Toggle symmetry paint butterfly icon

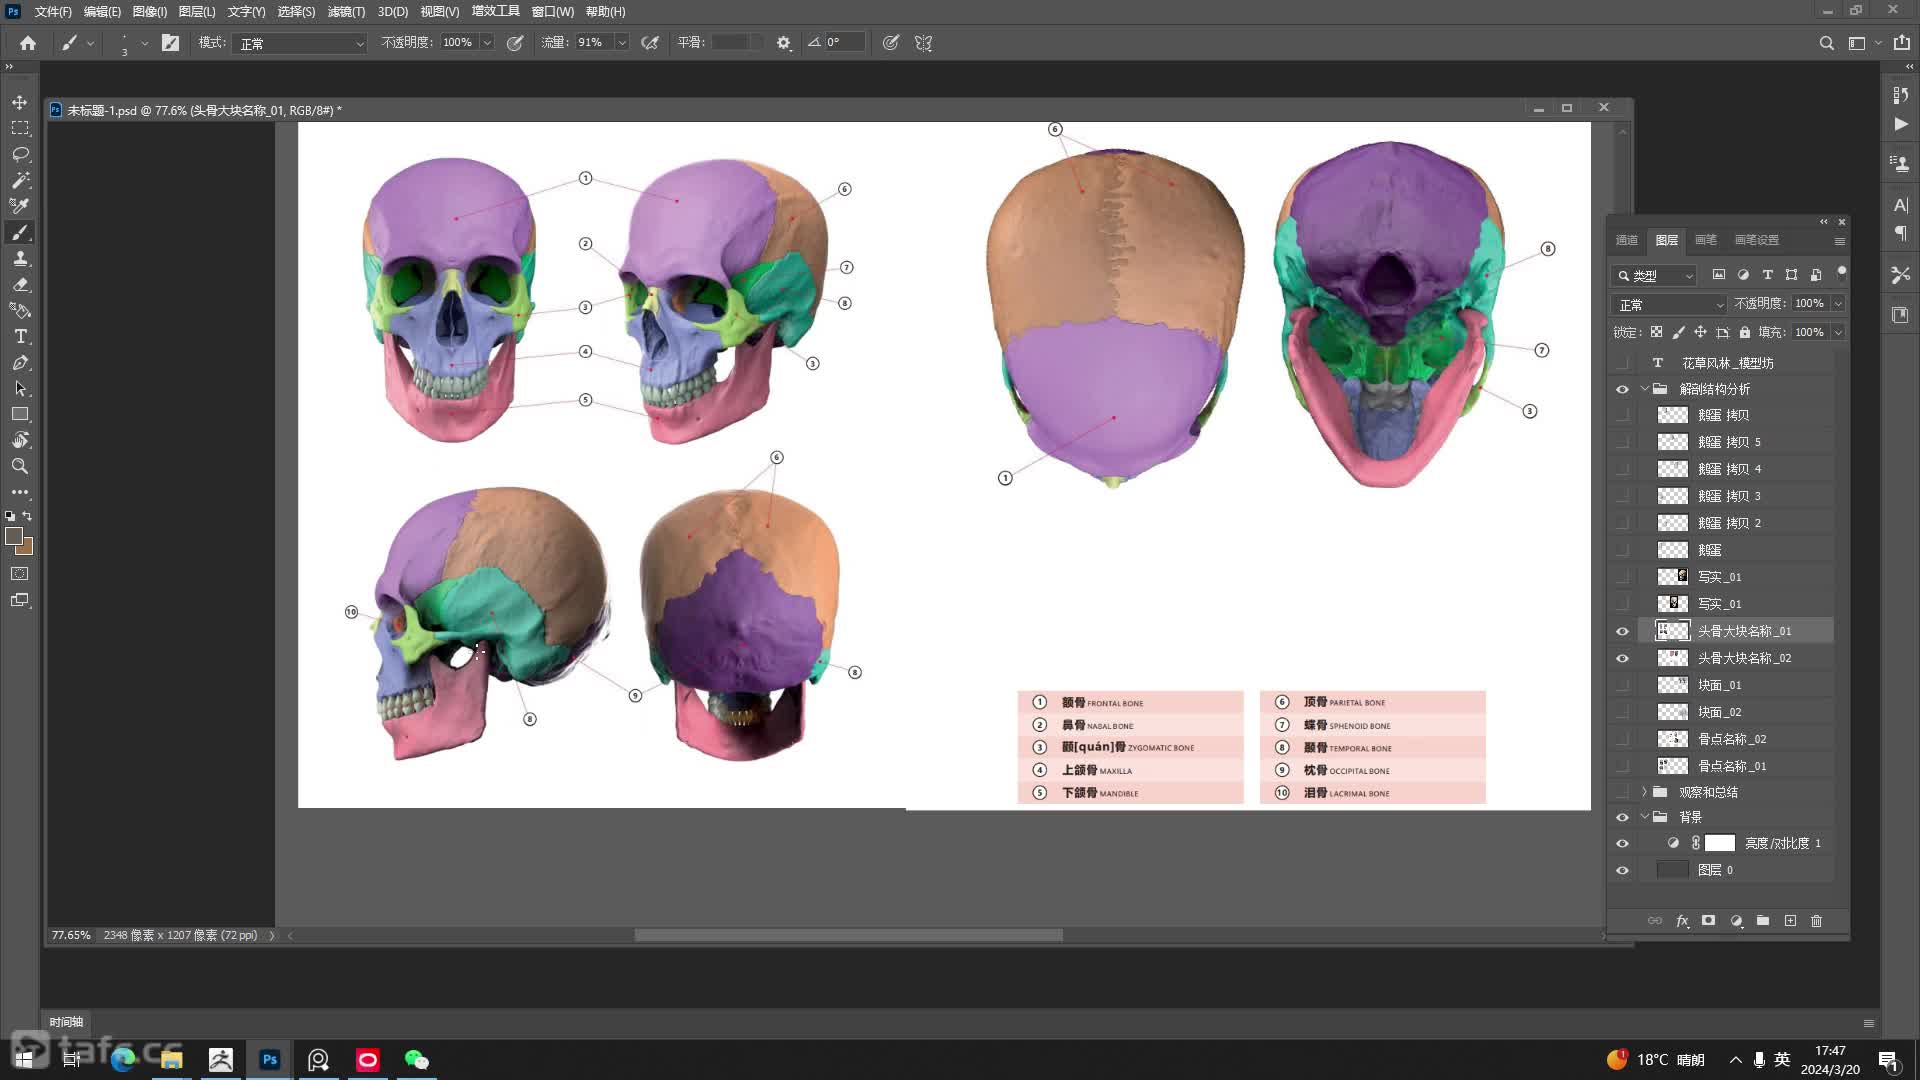924,43
